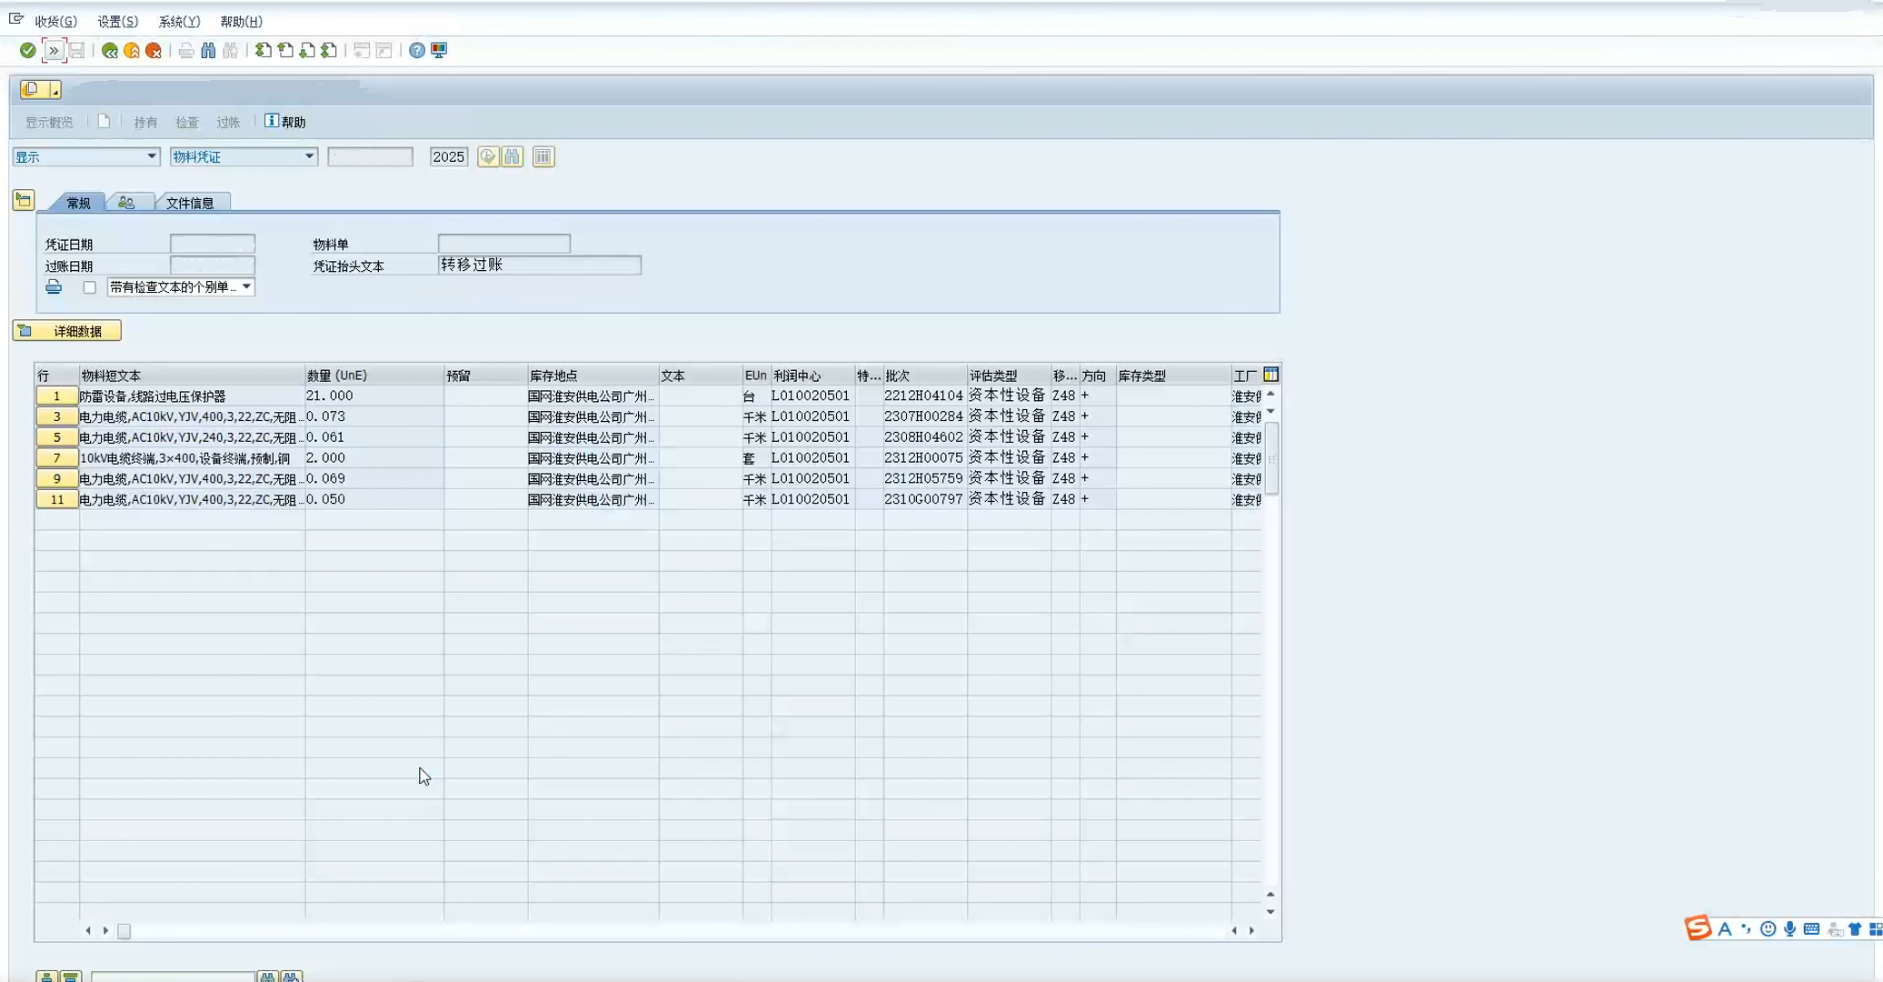Click the Customize Local Layout monitor icon

point(439,50)
